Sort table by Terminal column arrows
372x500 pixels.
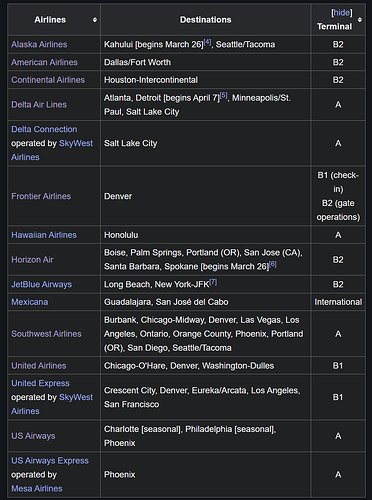tap(360, 20)
